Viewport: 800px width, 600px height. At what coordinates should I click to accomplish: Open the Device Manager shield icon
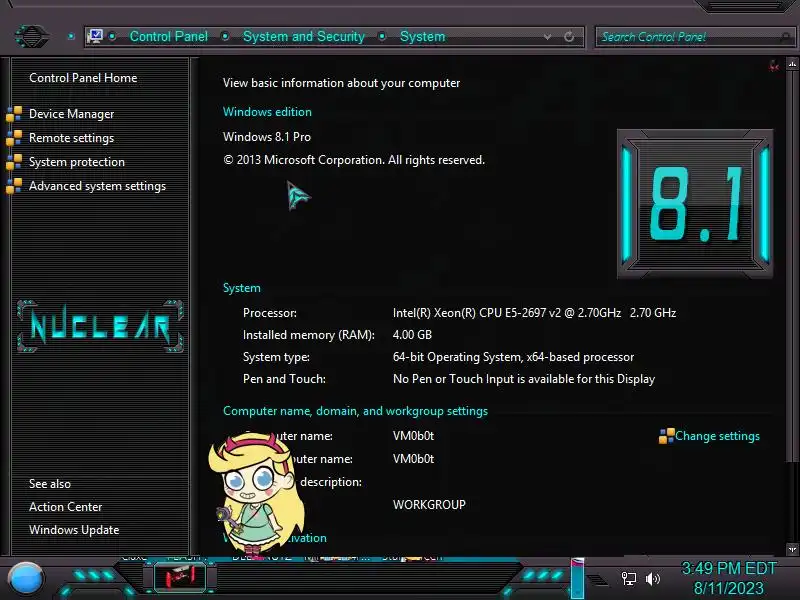(x=14, y=114)
